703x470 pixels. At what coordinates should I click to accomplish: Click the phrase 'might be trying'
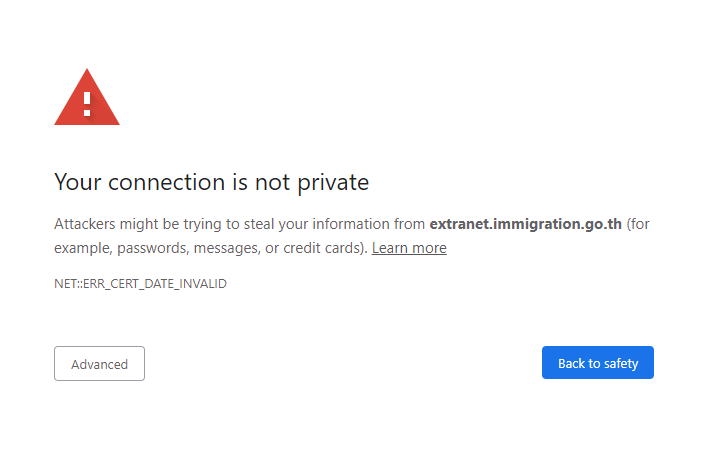click(x=172, y=224)
